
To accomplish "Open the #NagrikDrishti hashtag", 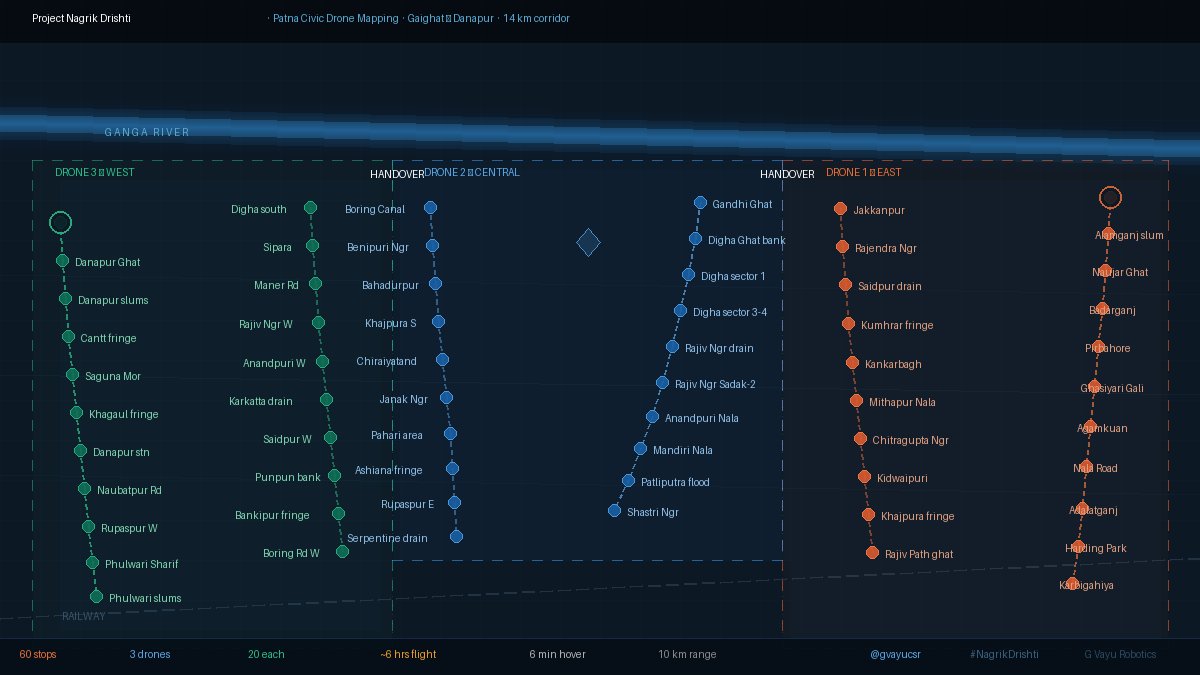I will 1004,654.
